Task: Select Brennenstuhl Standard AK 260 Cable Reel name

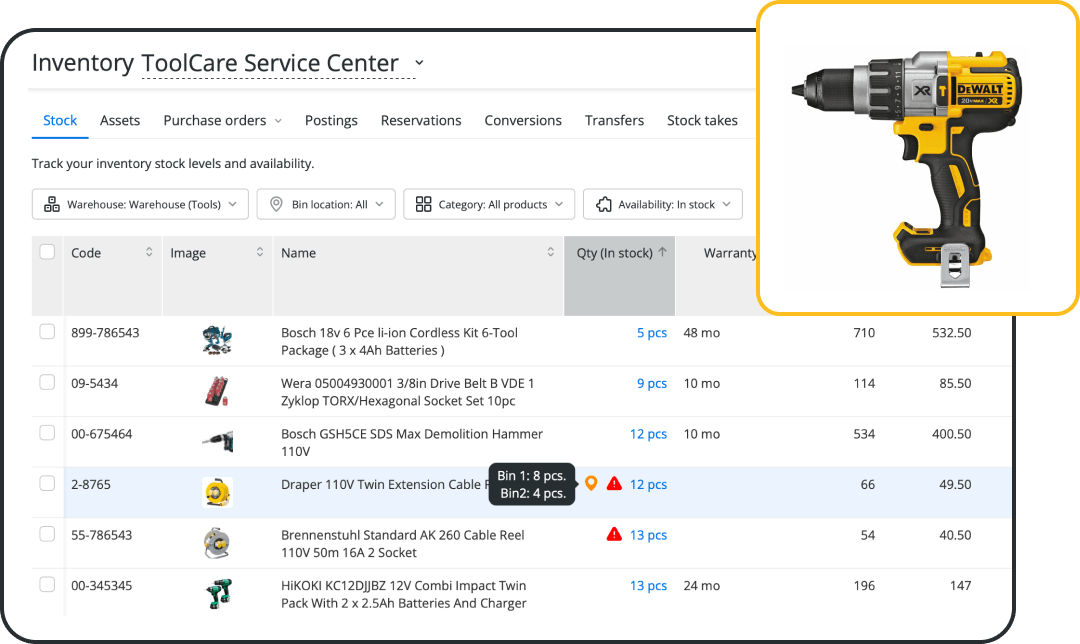Action: click(402, 543)
